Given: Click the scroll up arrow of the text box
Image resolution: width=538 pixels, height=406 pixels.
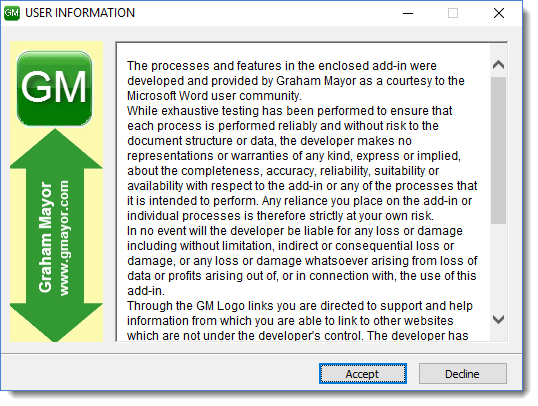Looking at the screenshot, I should click(498, 65).
